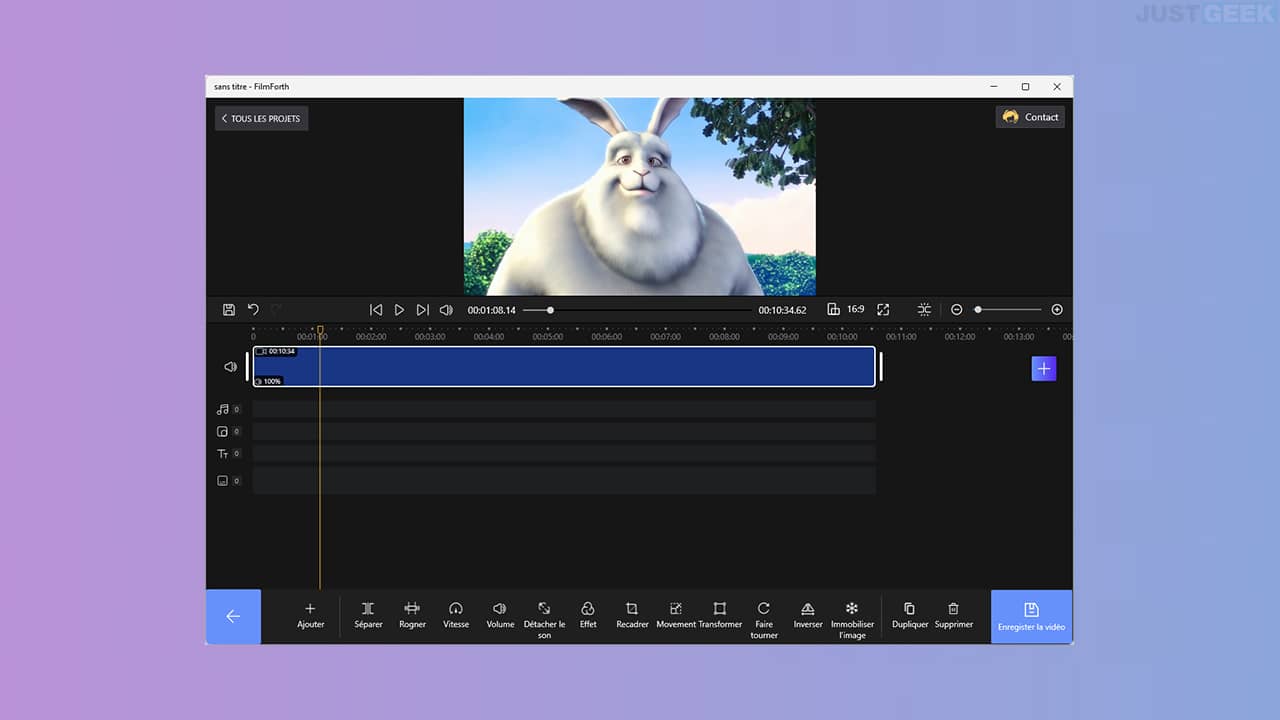
Task: Select the Rogner trim tool
Action: [x=412, y=615]
